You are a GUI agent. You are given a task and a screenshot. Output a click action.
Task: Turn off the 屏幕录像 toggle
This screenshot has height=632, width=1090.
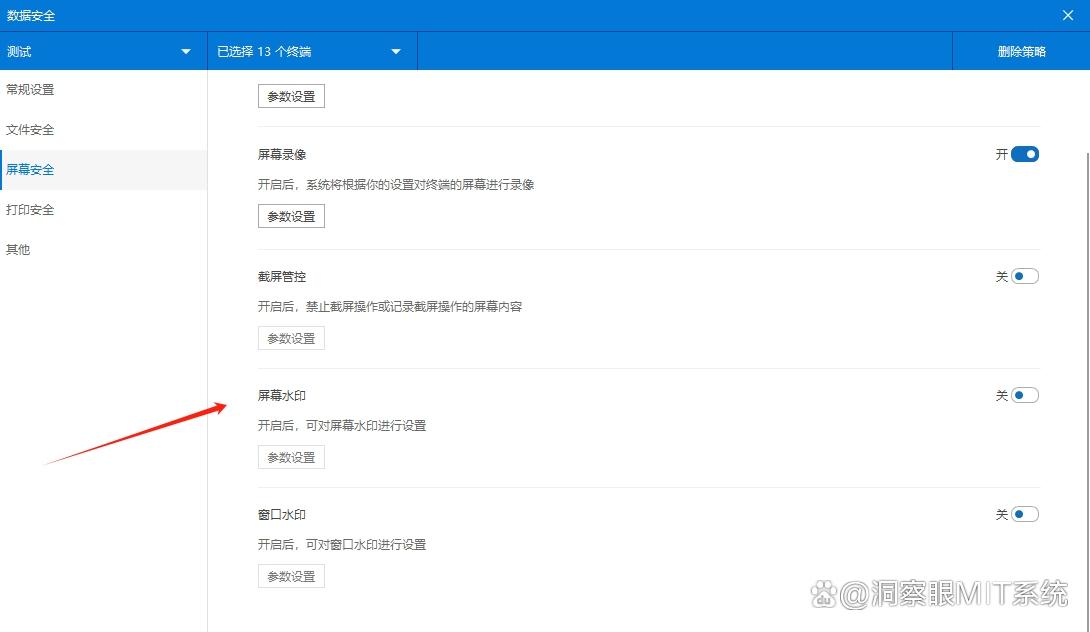[1025, 155]
